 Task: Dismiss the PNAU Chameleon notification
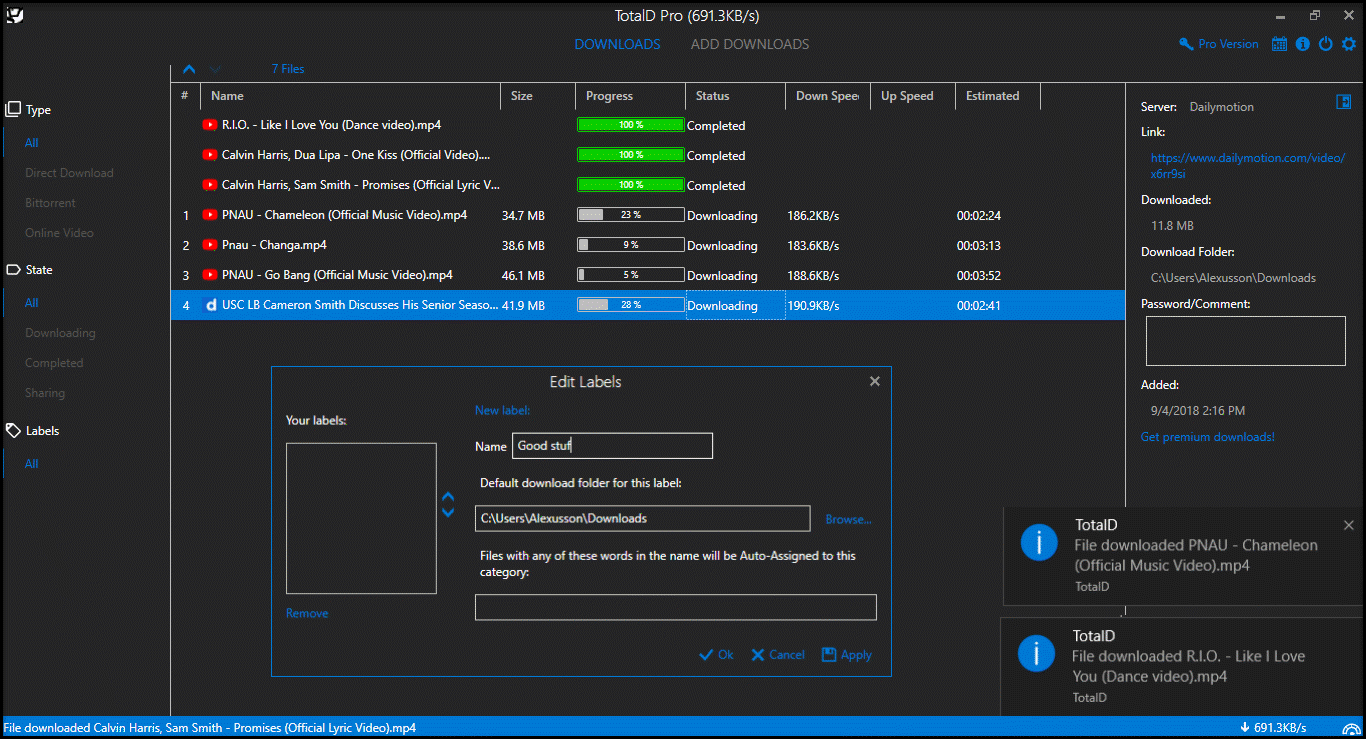pos(1348,525)
